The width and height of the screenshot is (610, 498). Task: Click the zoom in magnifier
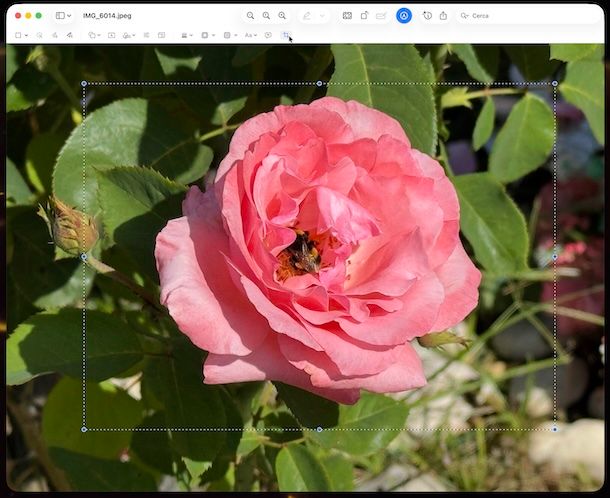282,16
